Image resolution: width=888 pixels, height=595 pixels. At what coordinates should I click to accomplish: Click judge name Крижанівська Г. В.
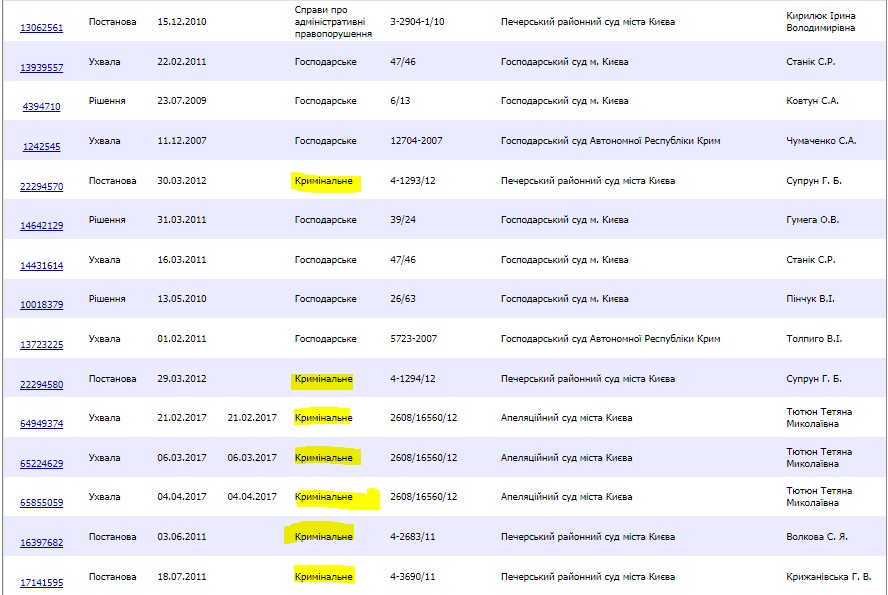pyautogui.click(x=829, y=577)
